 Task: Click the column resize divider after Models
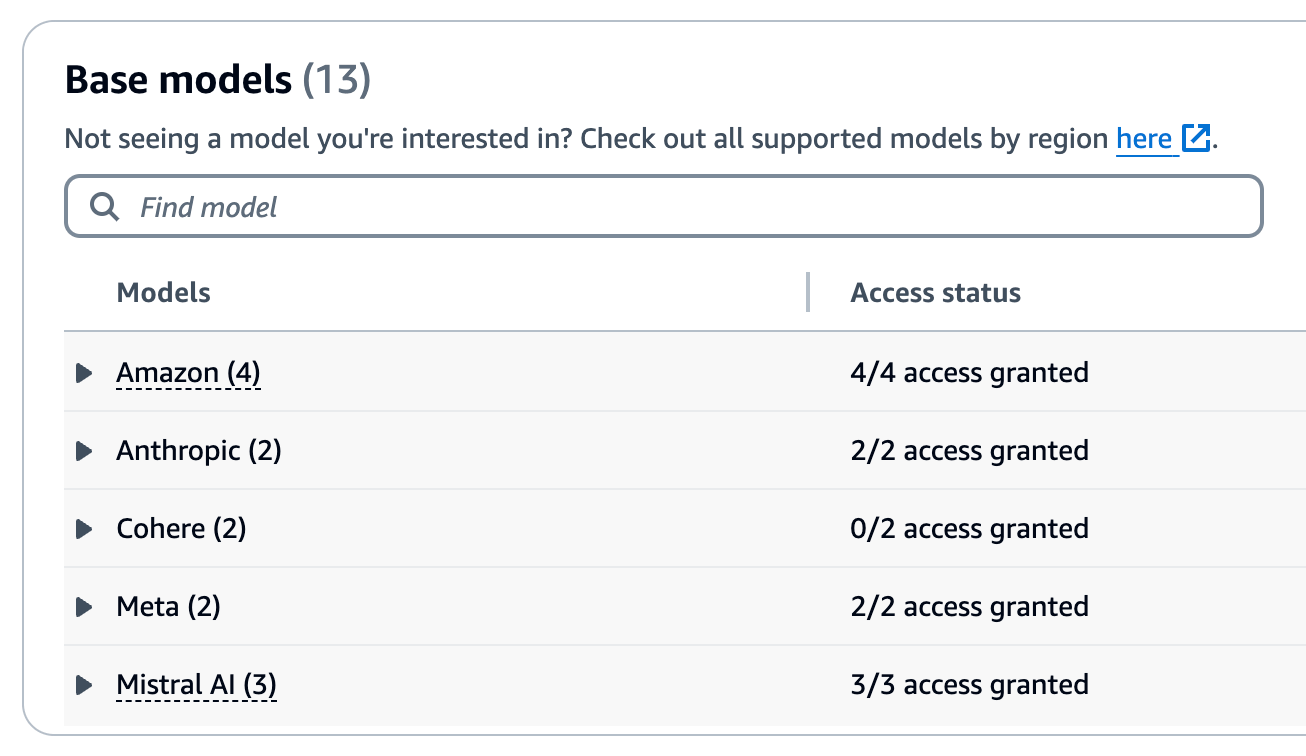[x=807, y=292]
